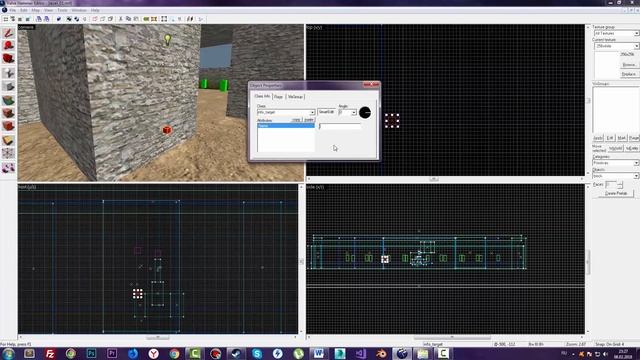Select the Apply Decals tool
Screen dimensions: 640x360
(x=8, y=127)
